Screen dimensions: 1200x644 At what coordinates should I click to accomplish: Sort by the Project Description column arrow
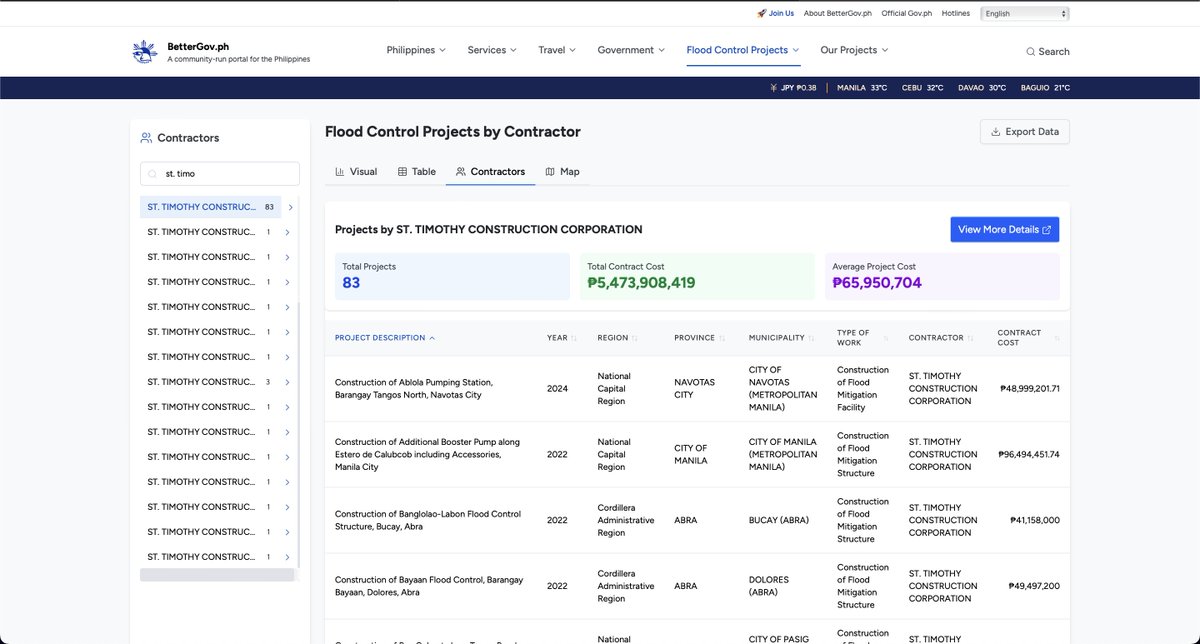(432, 338)
